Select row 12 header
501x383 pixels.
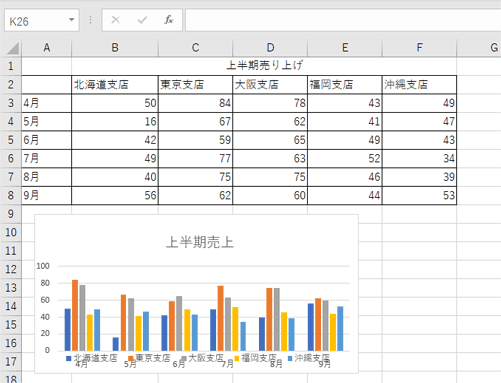[x=11, y=269]
